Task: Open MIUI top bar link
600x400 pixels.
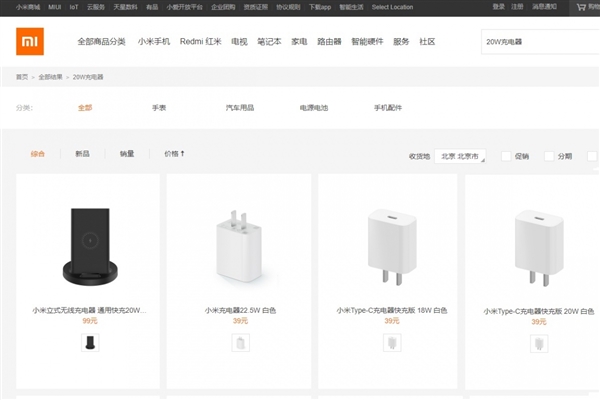Action: pos(55,7)
